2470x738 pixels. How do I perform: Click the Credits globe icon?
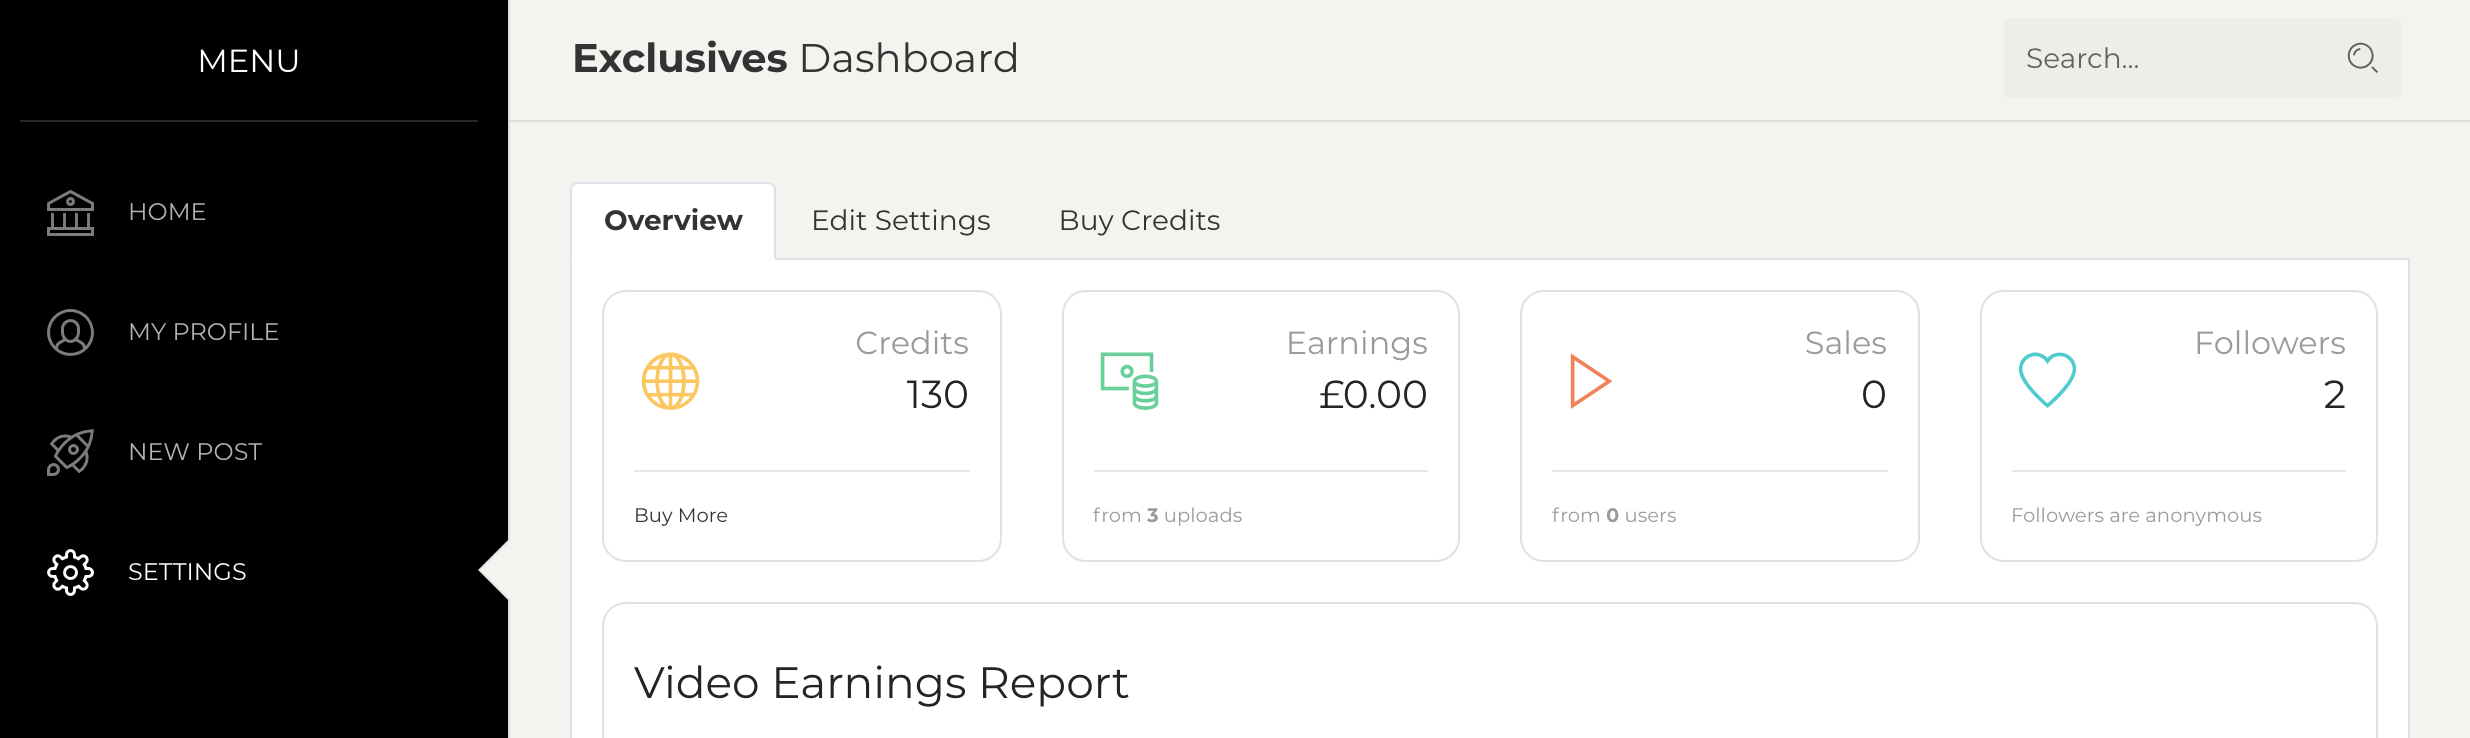pyautogui.click(x=670, y=381)
